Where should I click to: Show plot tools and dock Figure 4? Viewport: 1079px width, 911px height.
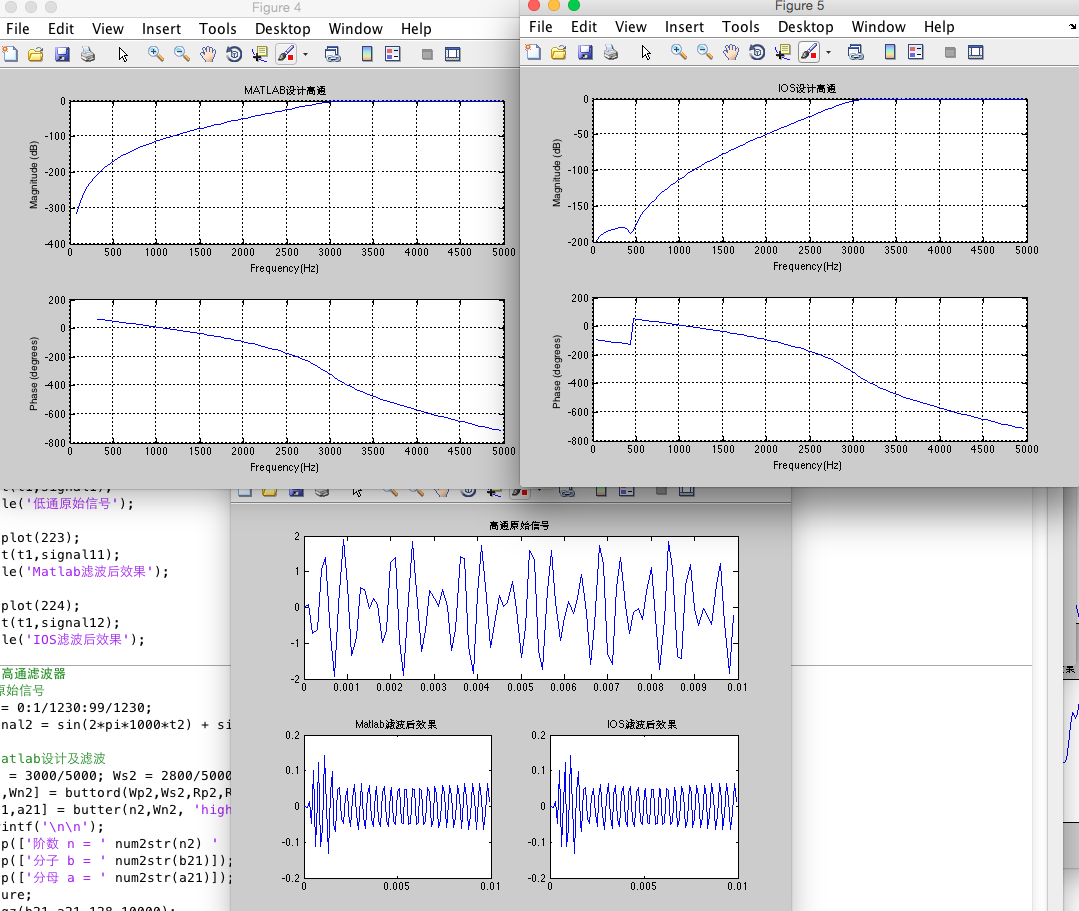(x=453, y=54)
